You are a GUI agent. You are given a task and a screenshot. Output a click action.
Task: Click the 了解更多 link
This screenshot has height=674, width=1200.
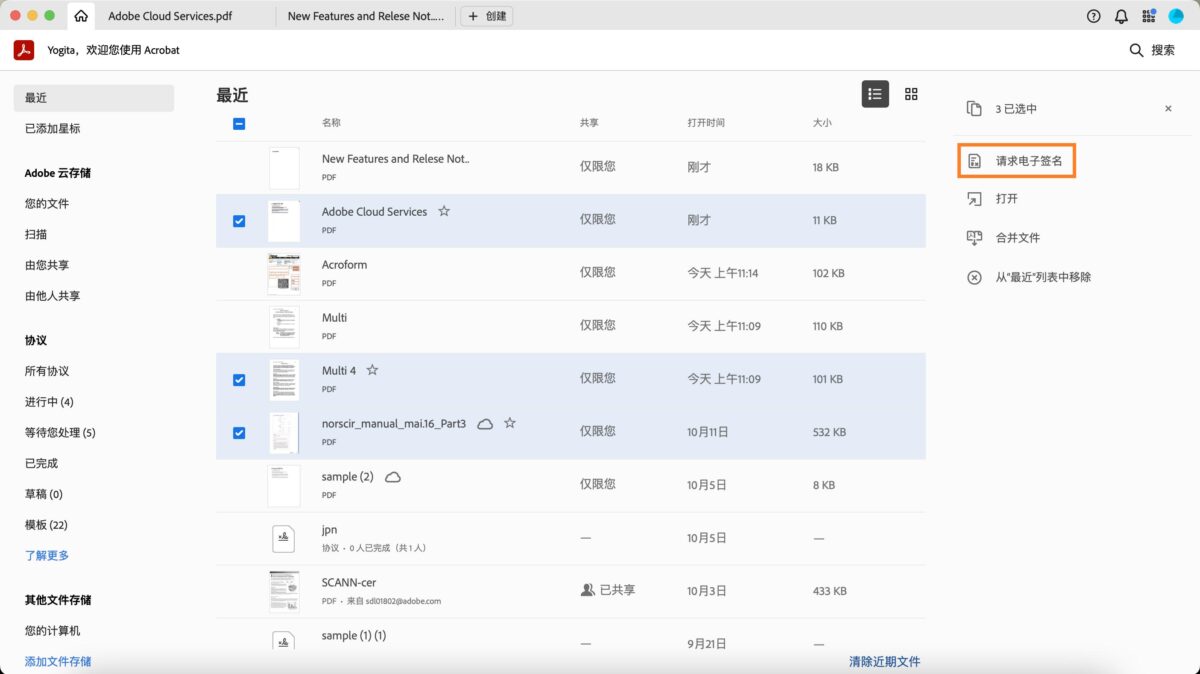(47, 555)
